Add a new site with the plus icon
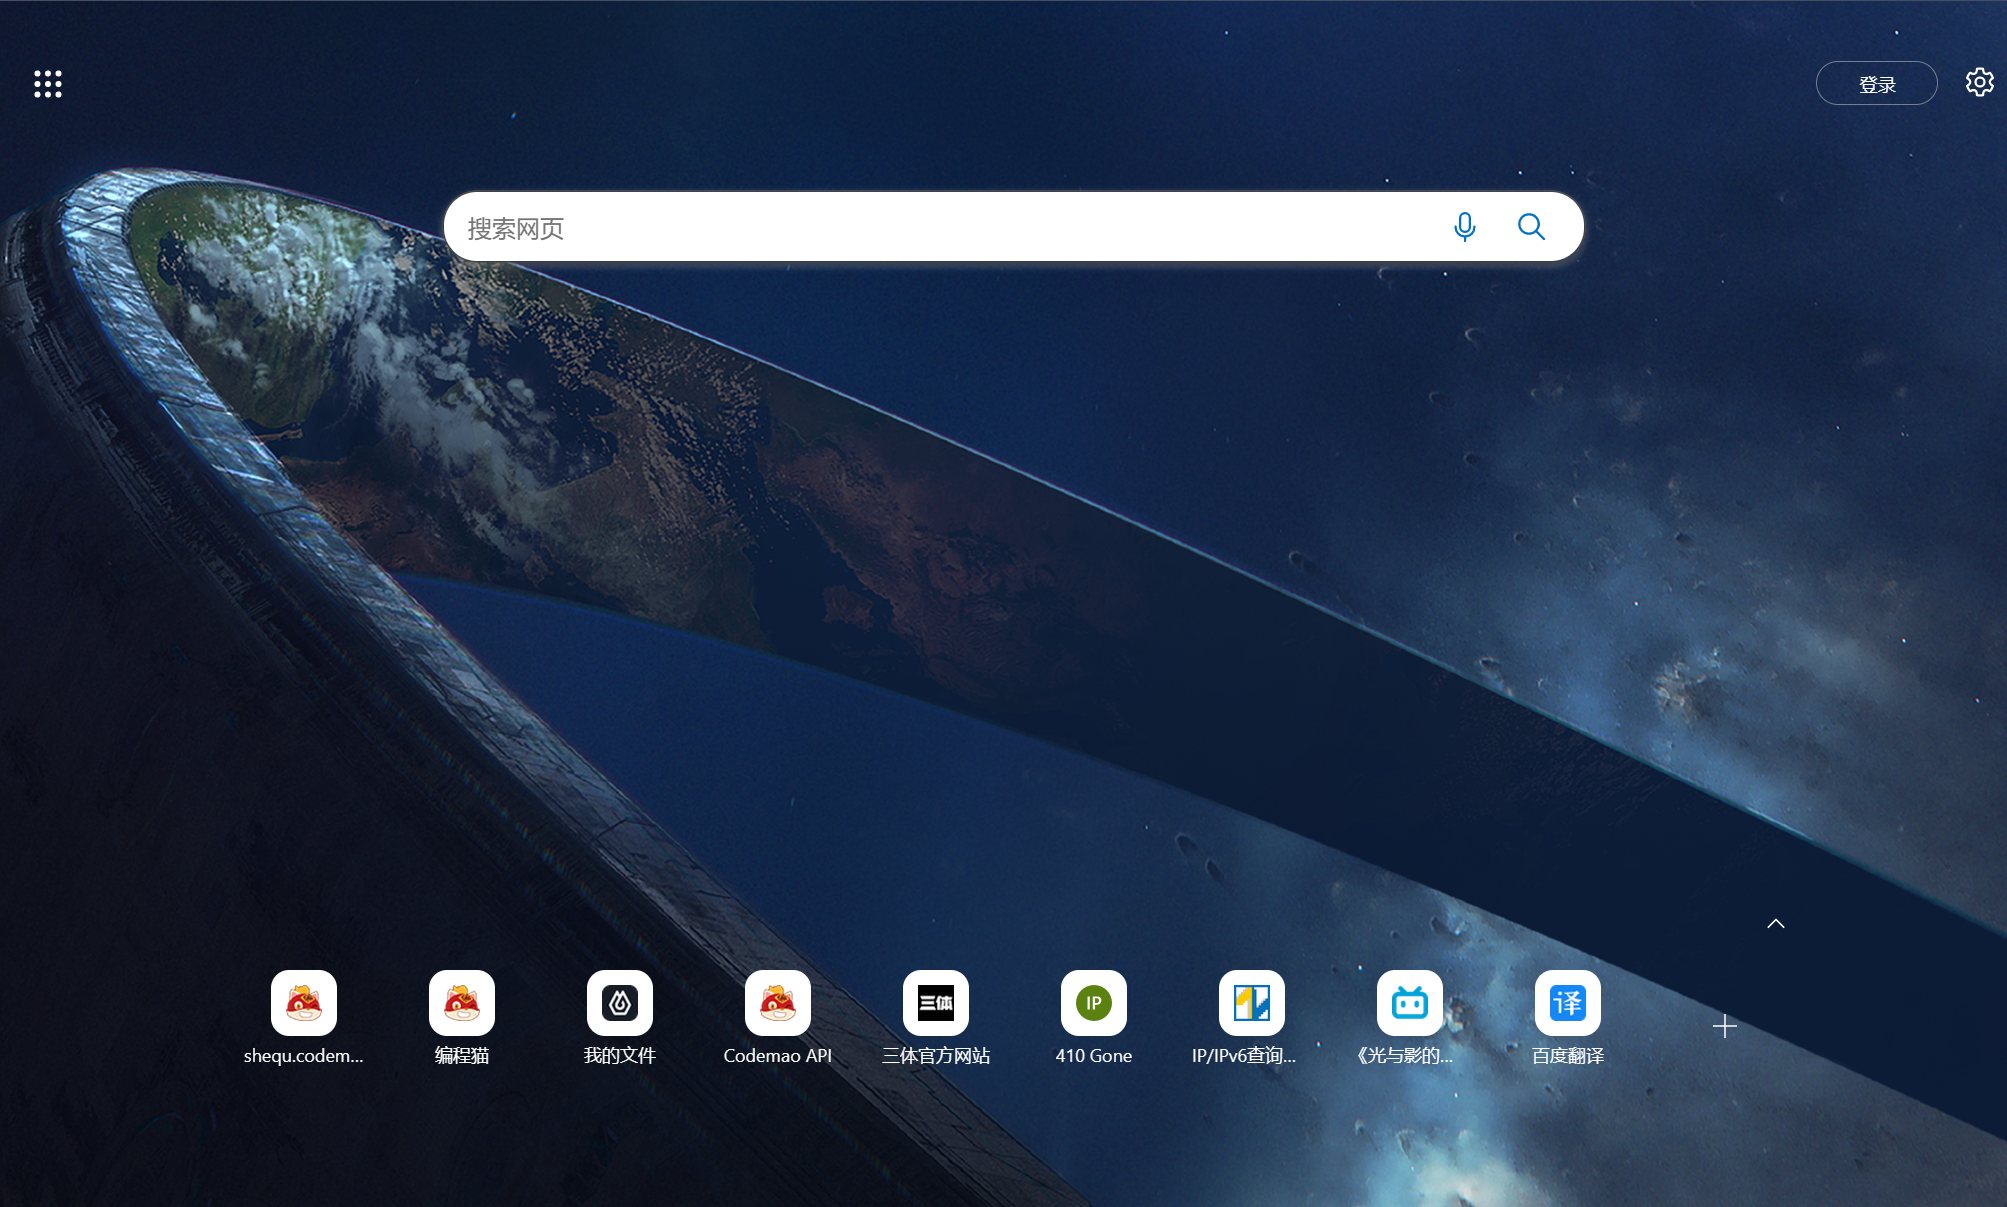2007x1207 pixels. coord(1724,1026)
